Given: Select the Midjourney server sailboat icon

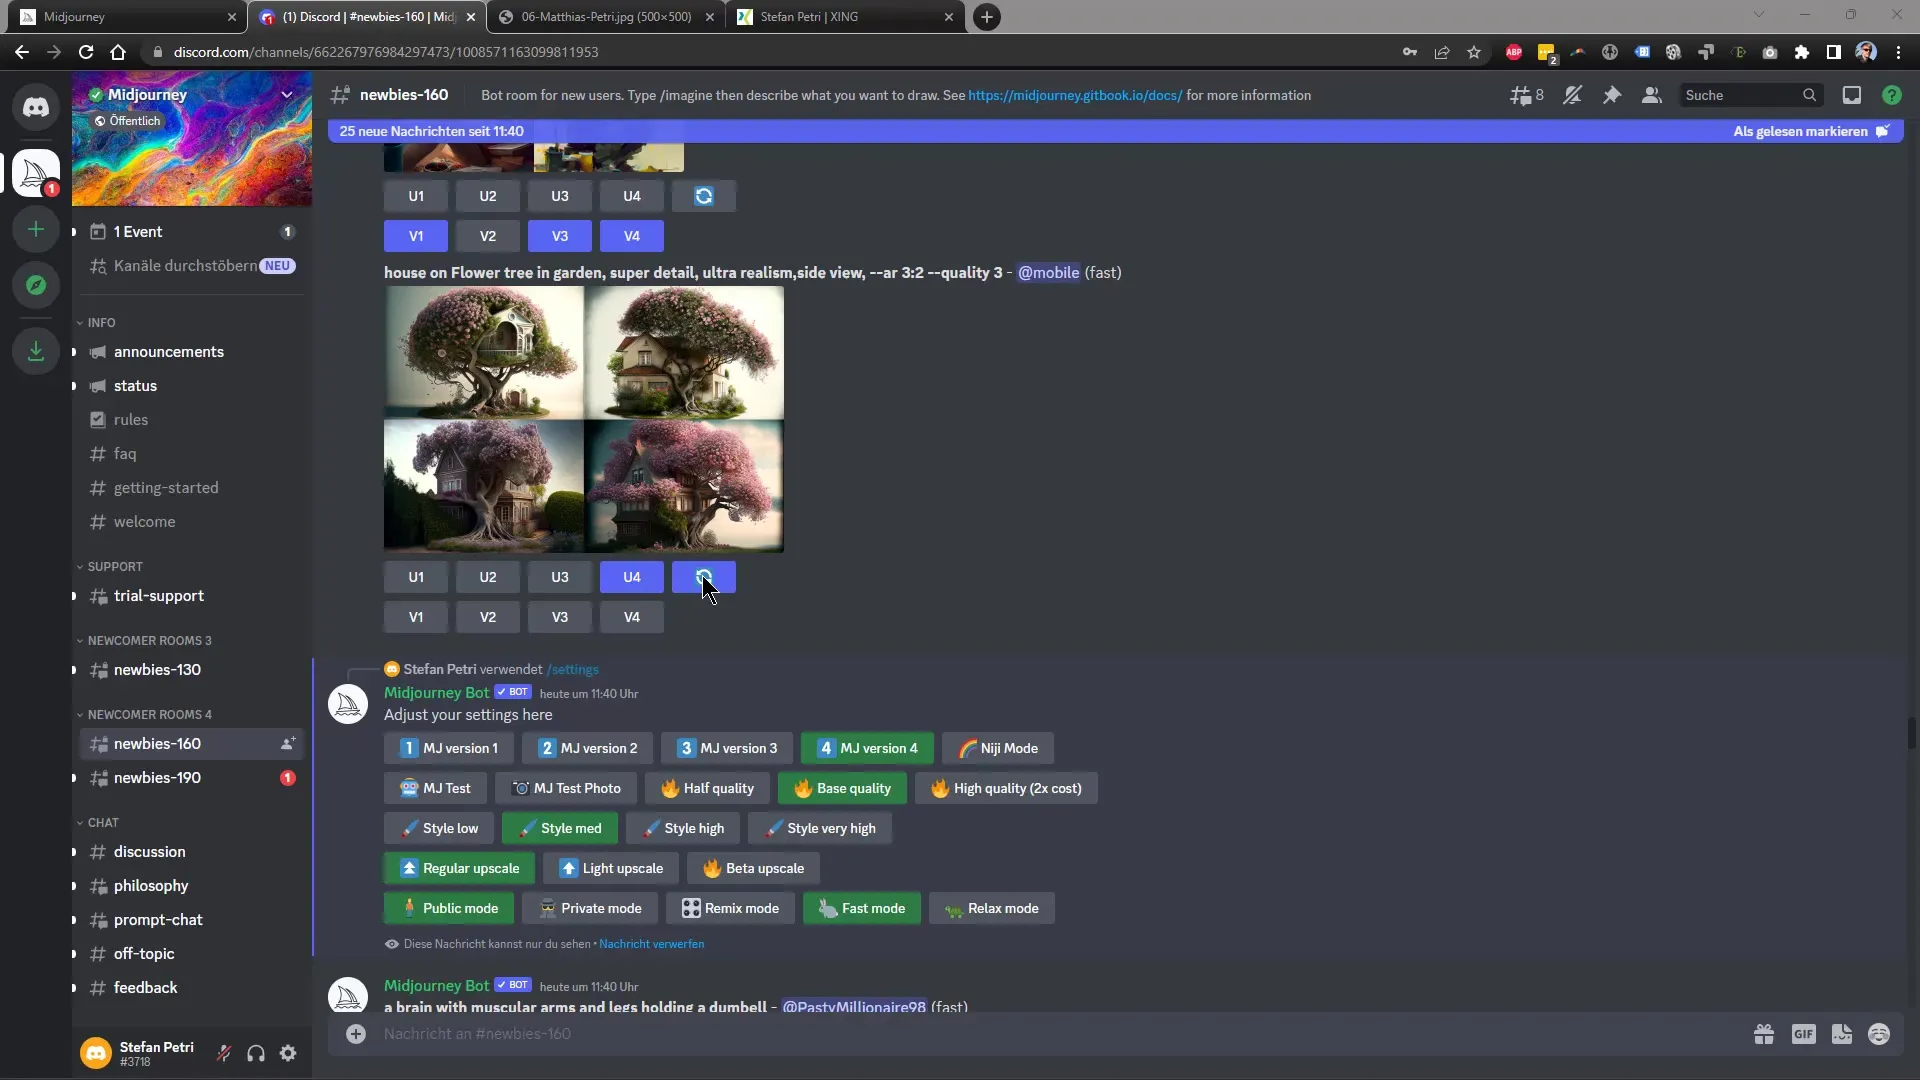Looking at the screenshot, I should click(x=36, y=173).
